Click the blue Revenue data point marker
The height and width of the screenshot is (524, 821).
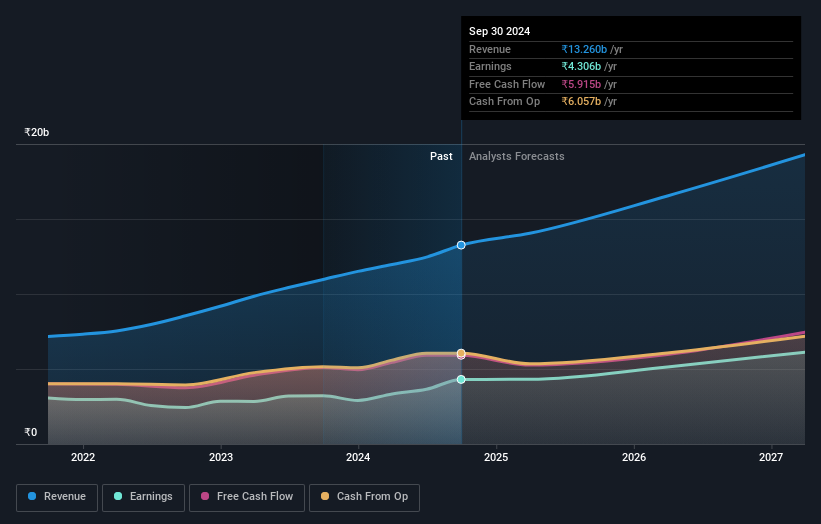[461, 245]
